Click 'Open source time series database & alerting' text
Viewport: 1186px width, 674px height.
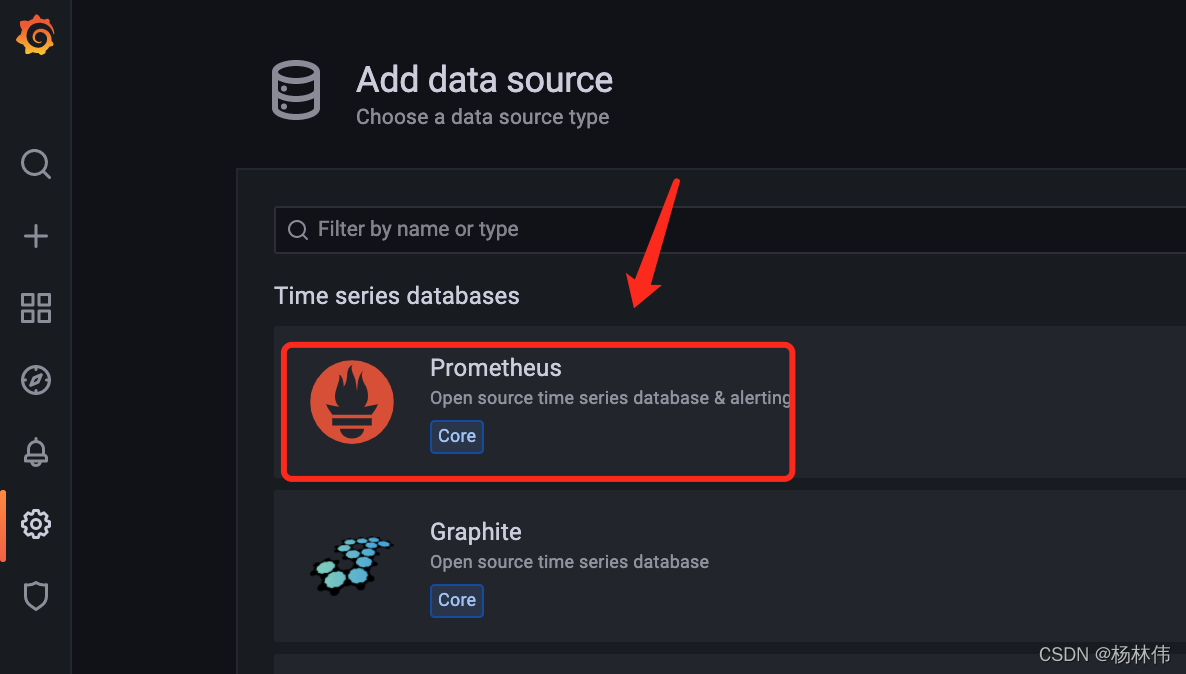pos(610,398)
